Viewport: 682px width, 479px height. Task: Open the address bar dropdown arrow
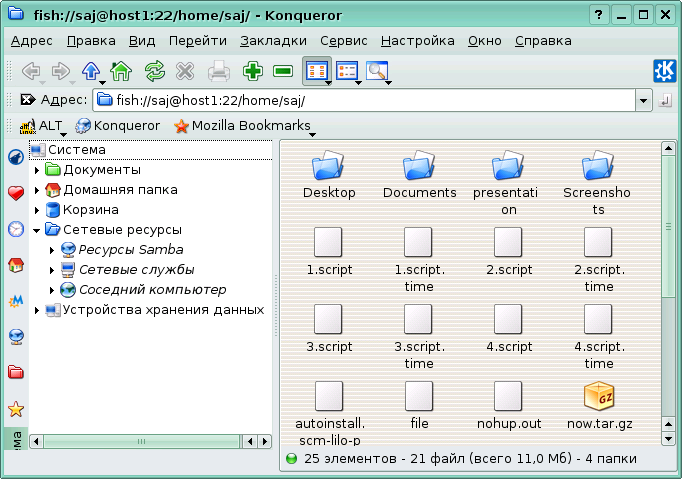coord(643,100)
